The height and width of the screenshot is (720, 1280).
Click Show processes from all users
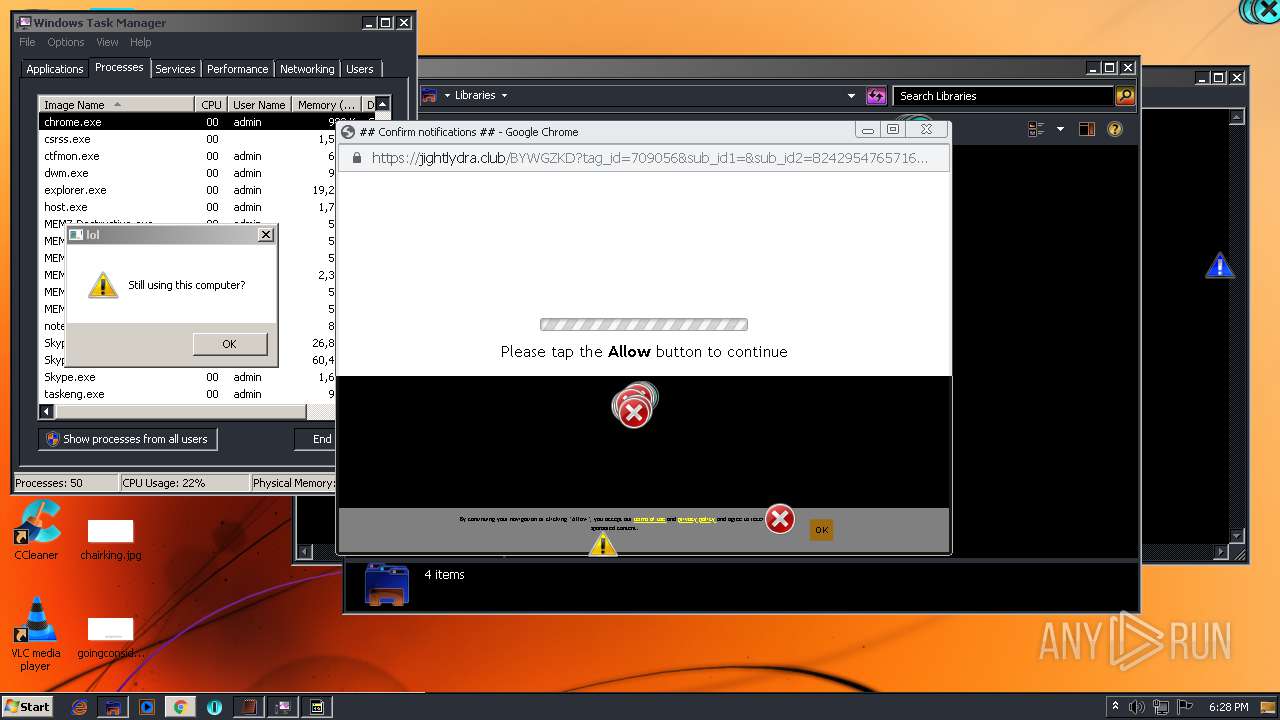pyautogui.click(x=128, y=439)
